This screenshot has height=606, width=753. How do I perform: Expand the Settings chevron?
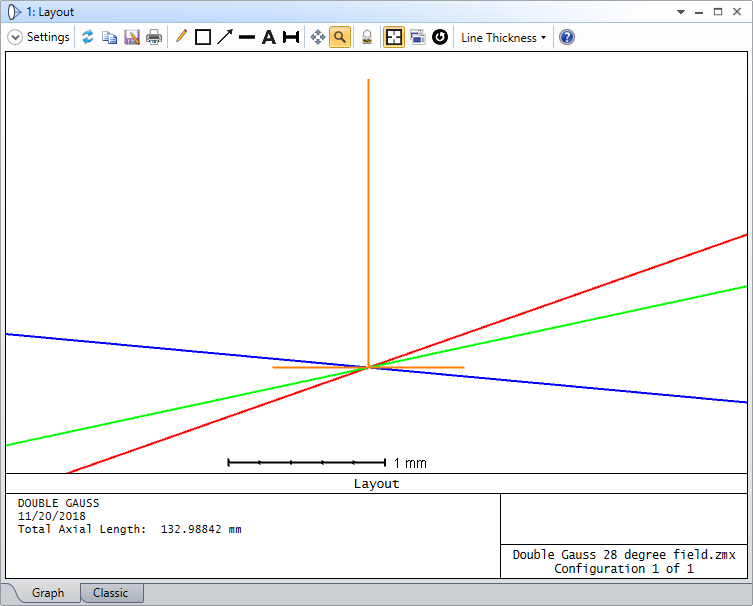pyautogui.click(x=15, y=37)
